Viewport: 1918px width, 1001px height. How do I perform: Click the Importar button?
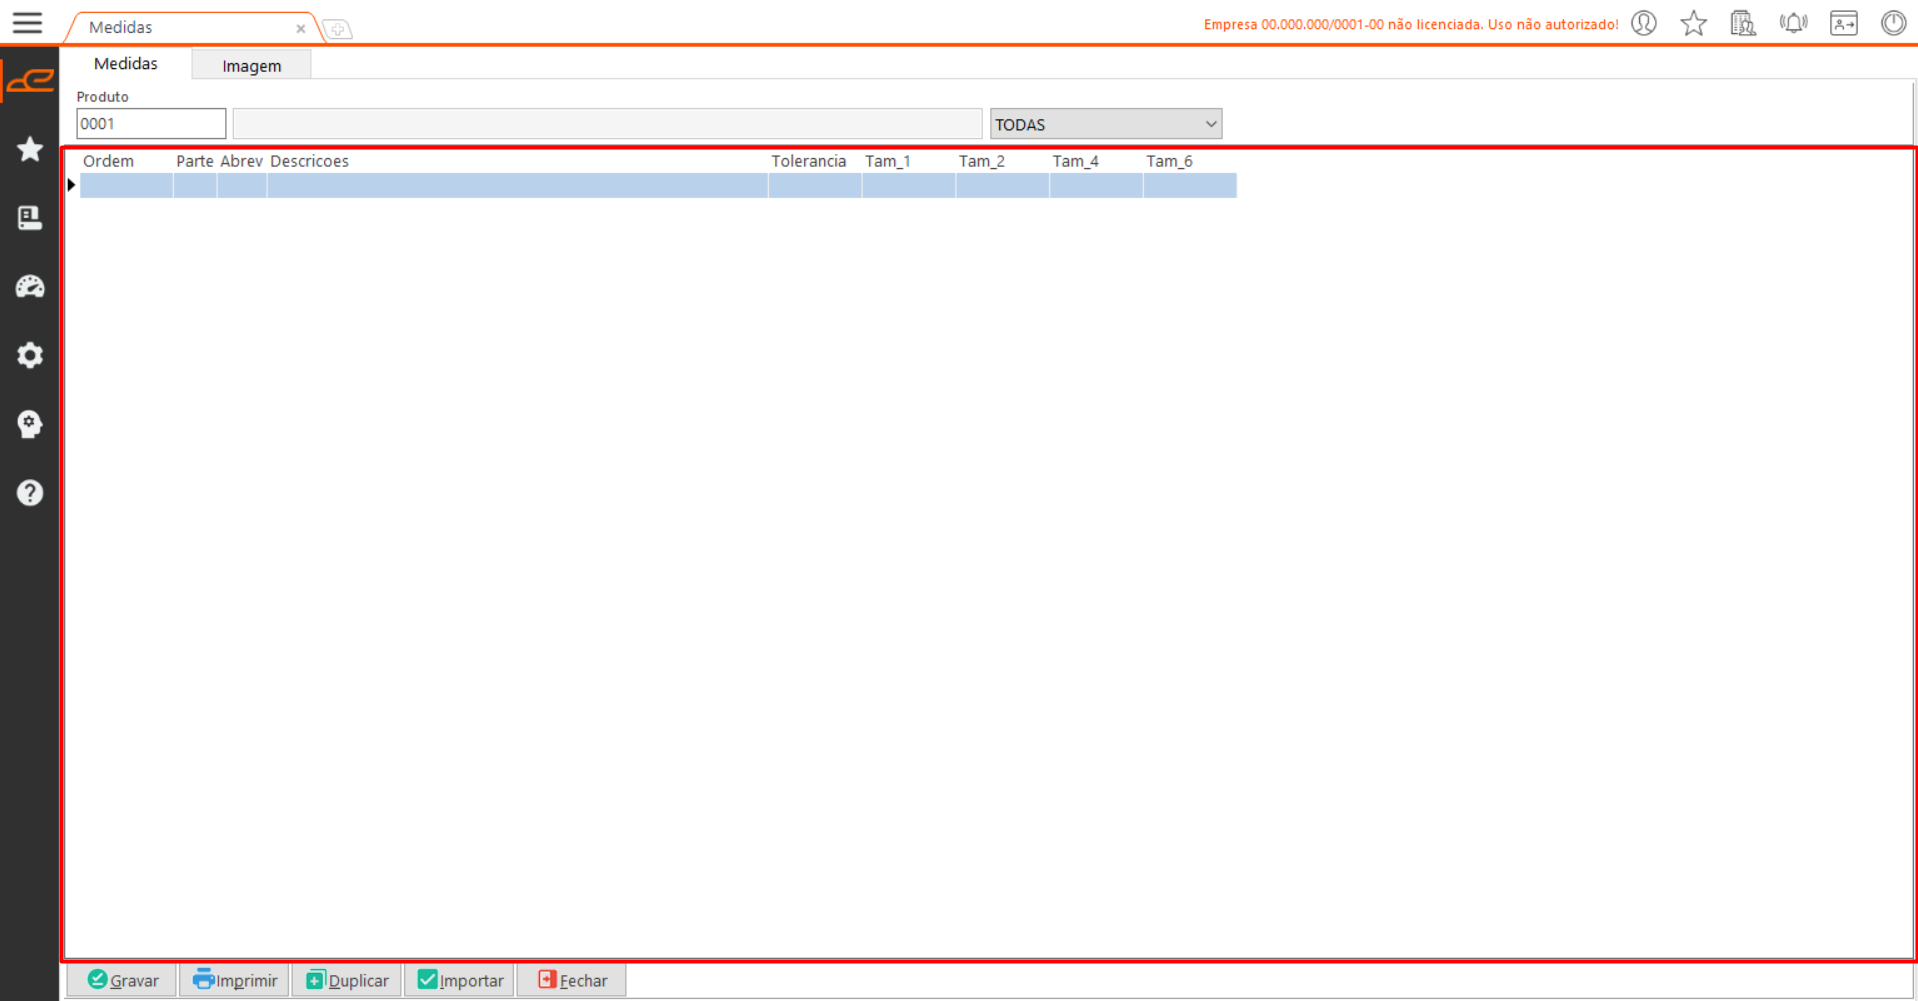pyautogui.click(x=460, y=980)
